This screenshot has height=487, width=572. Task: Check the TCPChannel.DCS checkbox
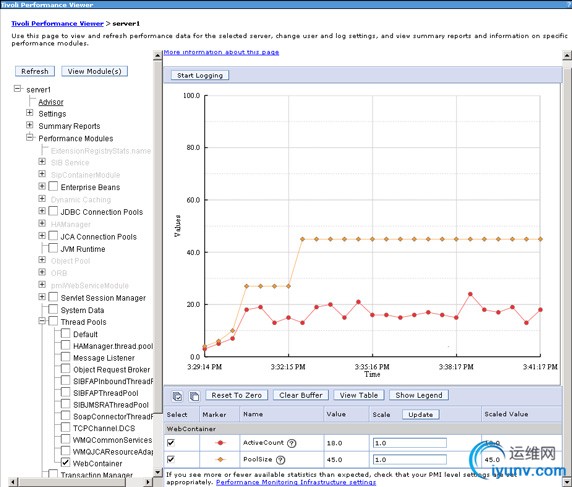click(x=66, y=428)
